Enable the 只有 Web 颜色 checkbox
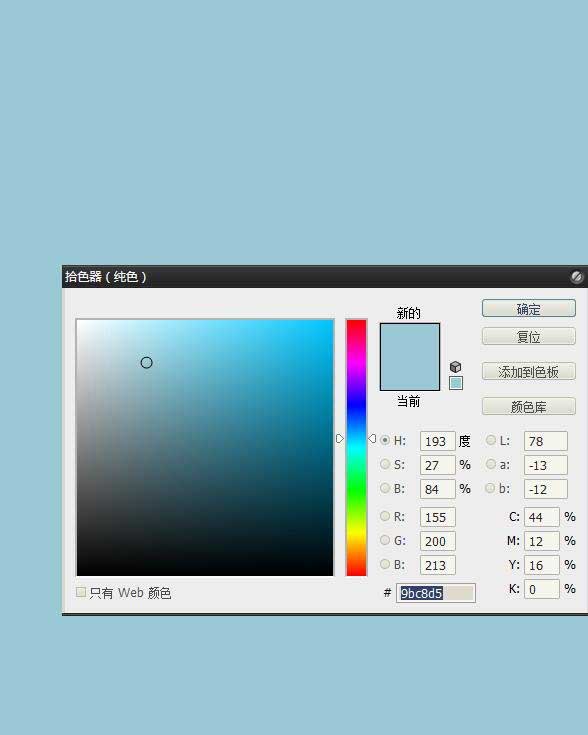 [81, 592]
